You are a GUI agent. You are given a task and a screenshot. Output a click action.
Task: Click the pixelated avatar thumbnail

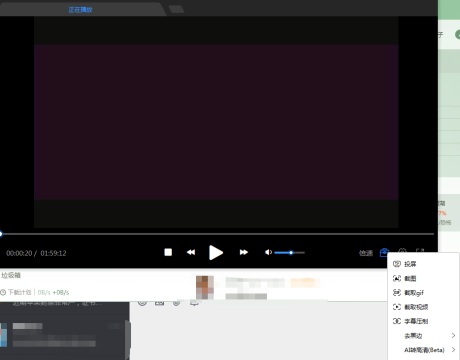[x=205, y=287]
